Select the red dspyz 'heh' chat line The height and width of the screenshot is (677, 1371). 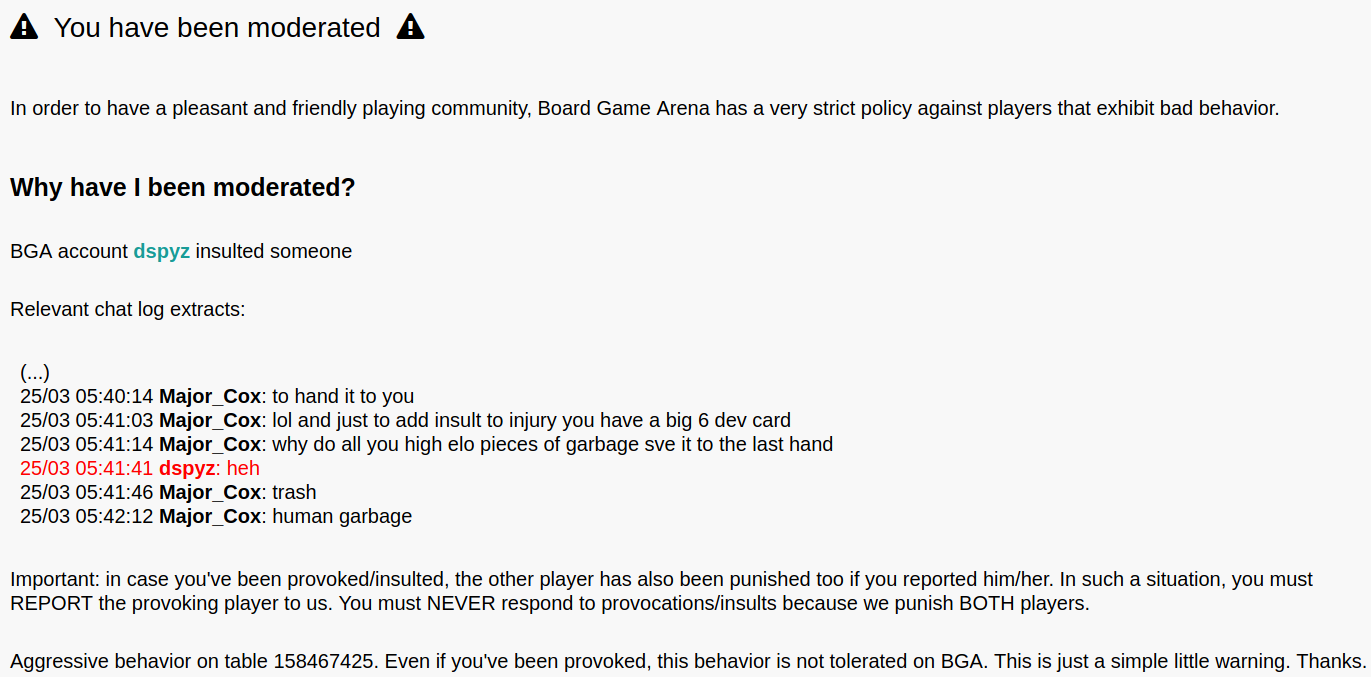coord(140,468)
